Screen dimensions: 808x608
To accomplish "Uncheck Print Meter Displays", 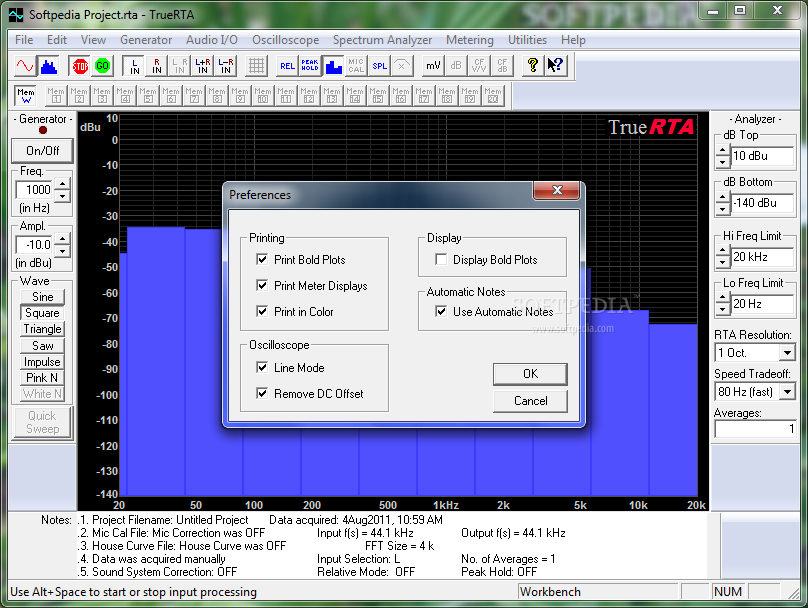I will [x=262, y=285].
